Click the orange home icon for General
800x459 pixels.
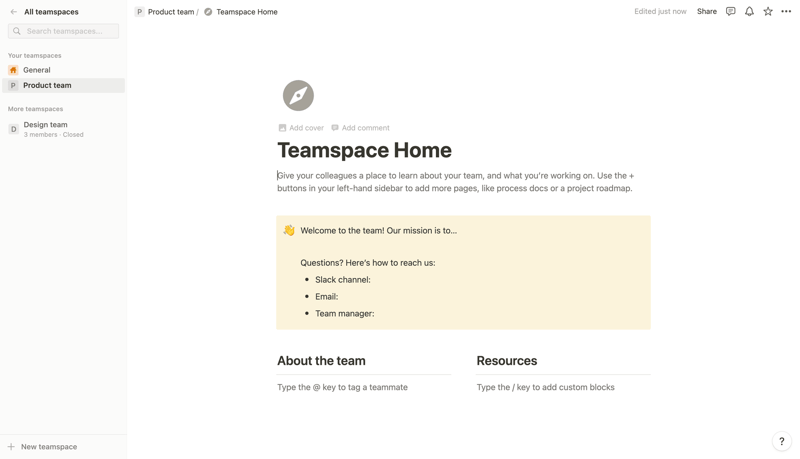13,70
